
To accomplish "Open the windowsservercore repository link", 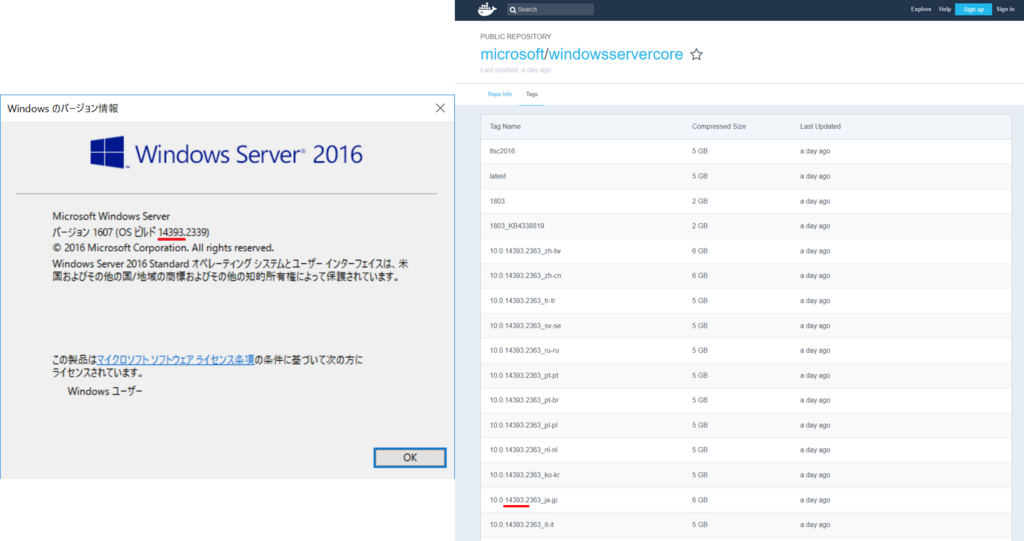I will 616,54.
